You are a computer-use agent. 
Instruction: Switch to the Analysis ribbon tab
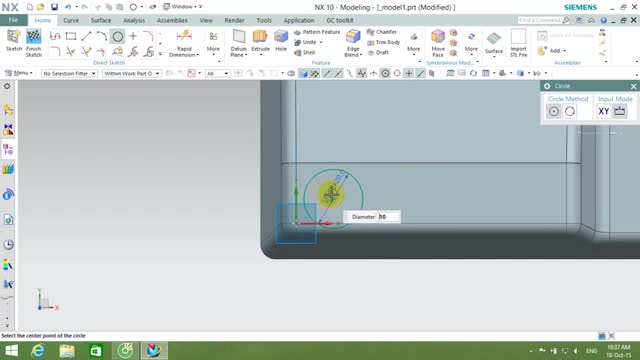pos(134,20)
